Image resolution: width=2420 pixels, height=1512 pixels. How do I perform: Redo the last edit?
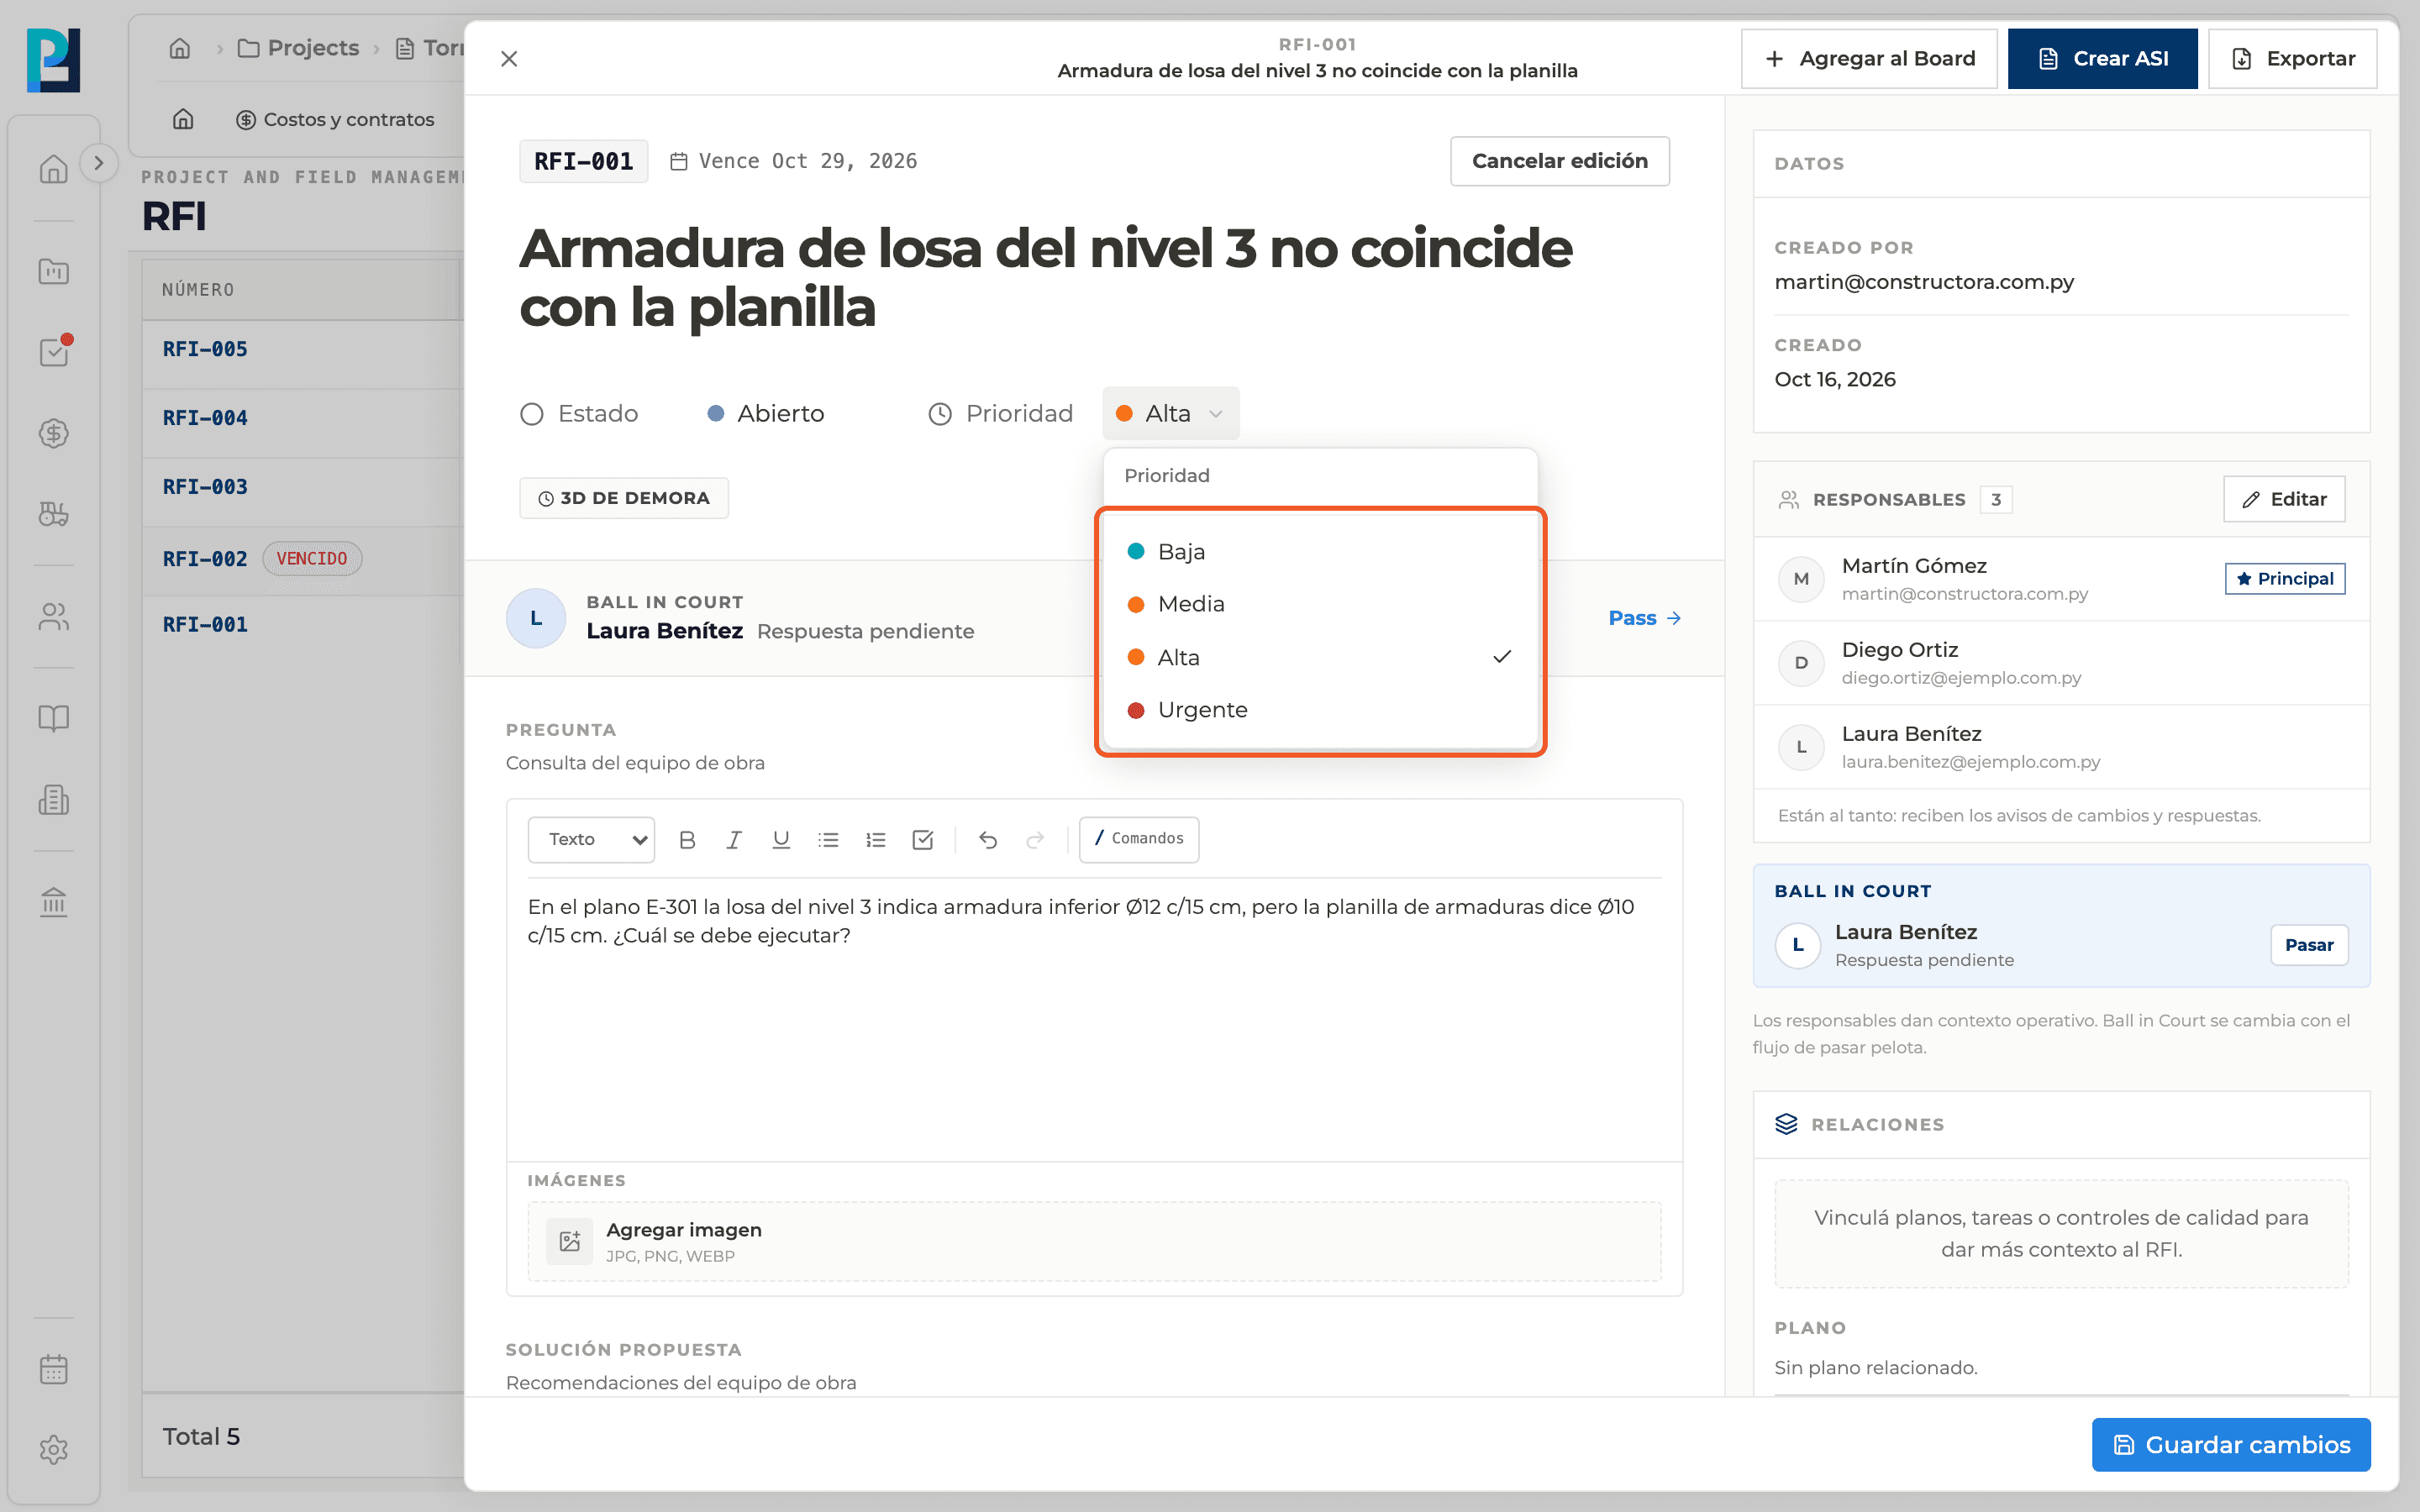point(1035,840)
